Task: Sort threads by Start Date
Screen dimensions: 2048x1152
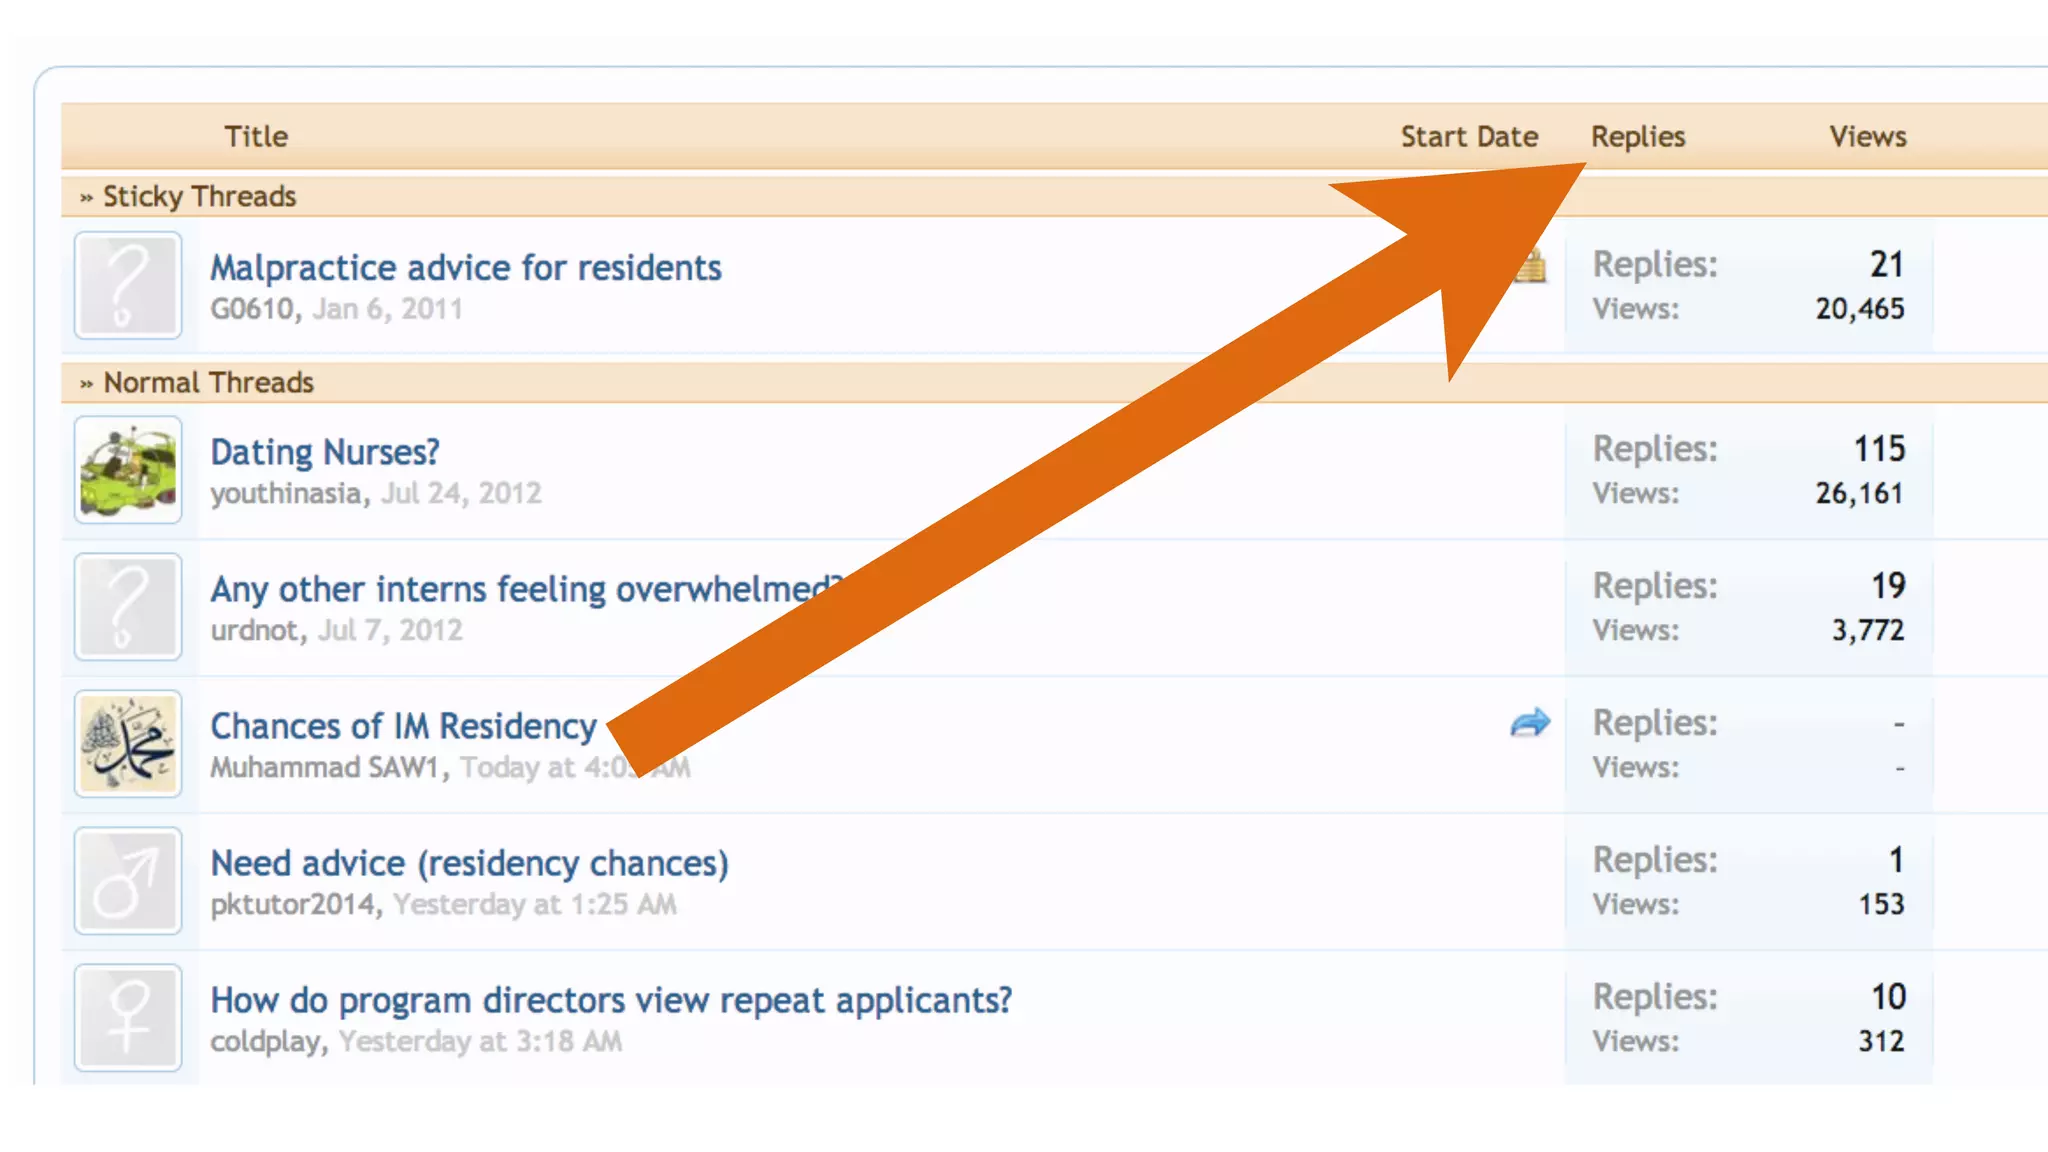Action: 1468,136
